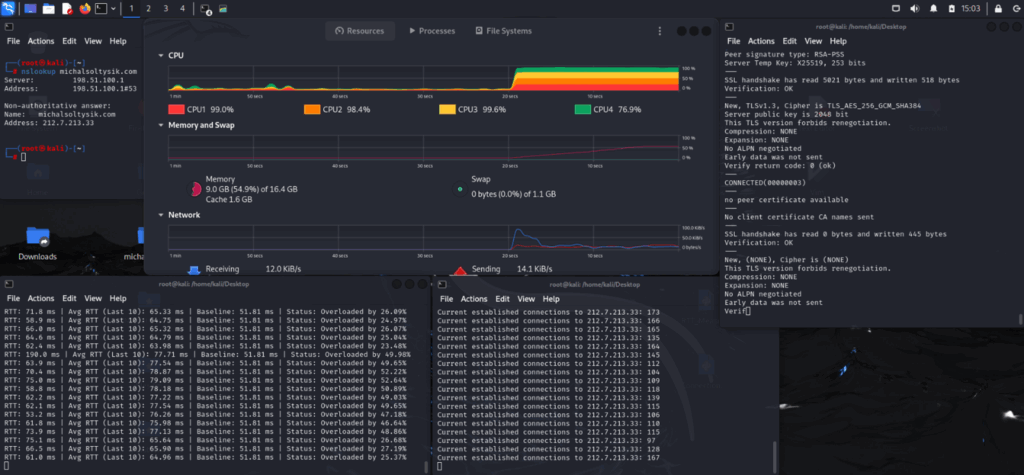Open the system monitor kebab menu
Image resolution: width=1024 pixels, height=475 pixels.
pos(660,31)
